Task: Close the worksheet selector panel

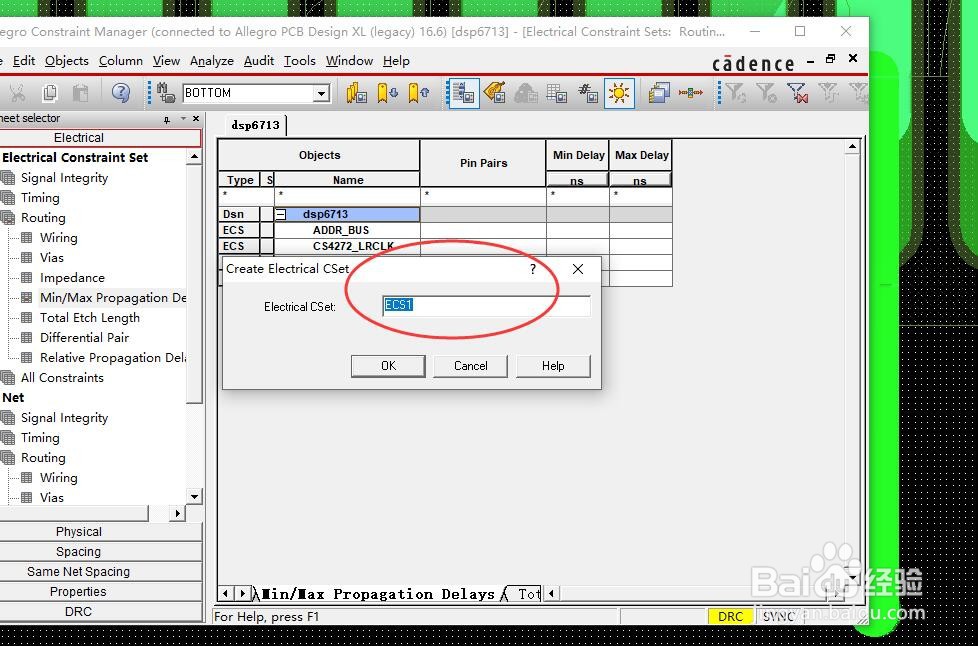Action: (196, 118)
